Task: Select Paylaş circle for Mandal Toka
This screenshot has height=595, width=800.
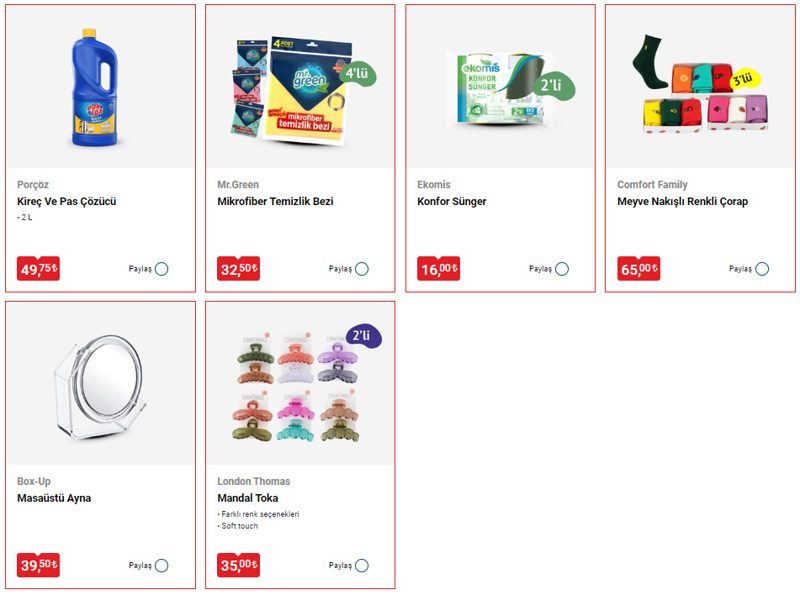Action: coord(362,565)
